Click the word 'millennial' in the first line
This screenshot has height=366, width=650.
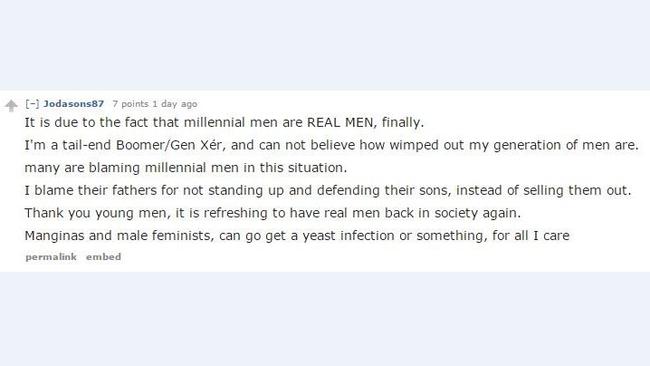click(214, 123)
